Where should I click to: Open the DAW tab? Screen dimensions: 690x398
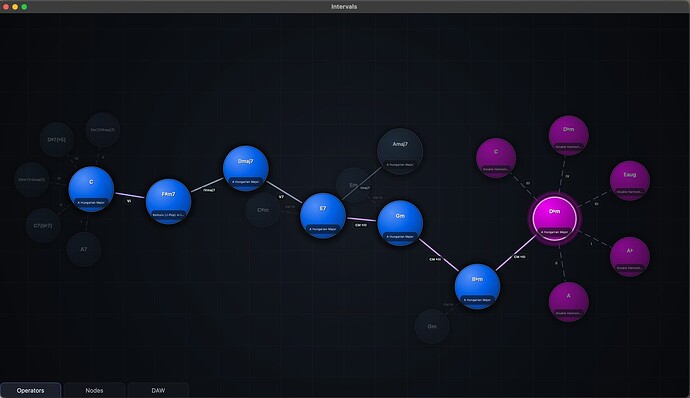(158, 390)
